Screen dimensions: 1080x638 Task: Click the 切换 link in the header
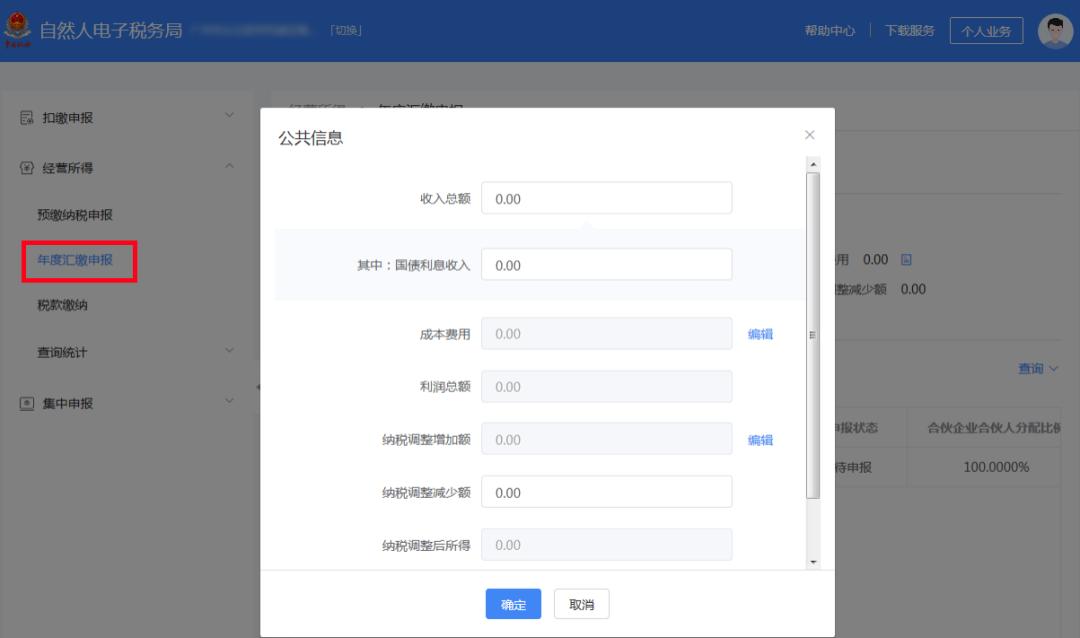coord(346,29)
